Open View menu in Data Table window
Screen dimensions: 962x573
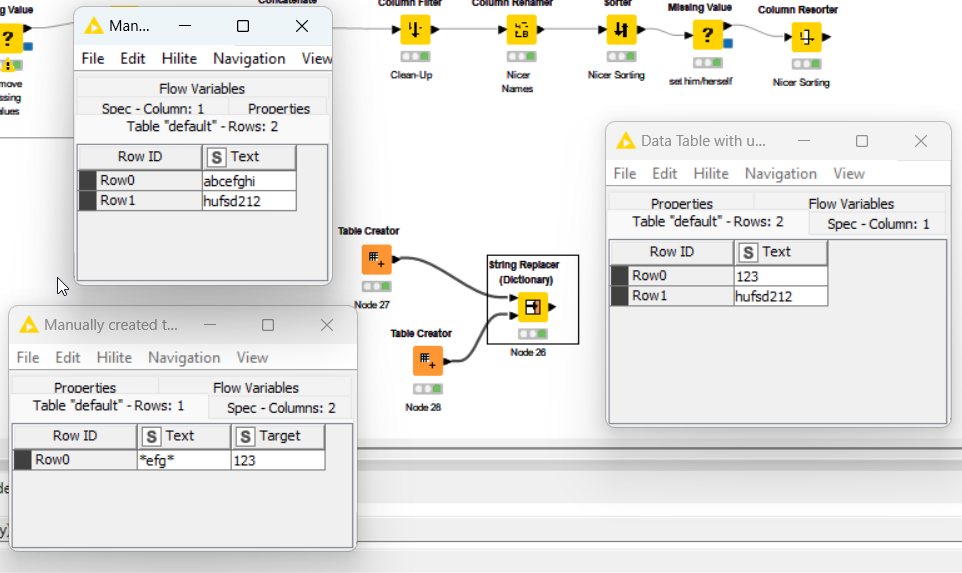(x=848, y=174)
